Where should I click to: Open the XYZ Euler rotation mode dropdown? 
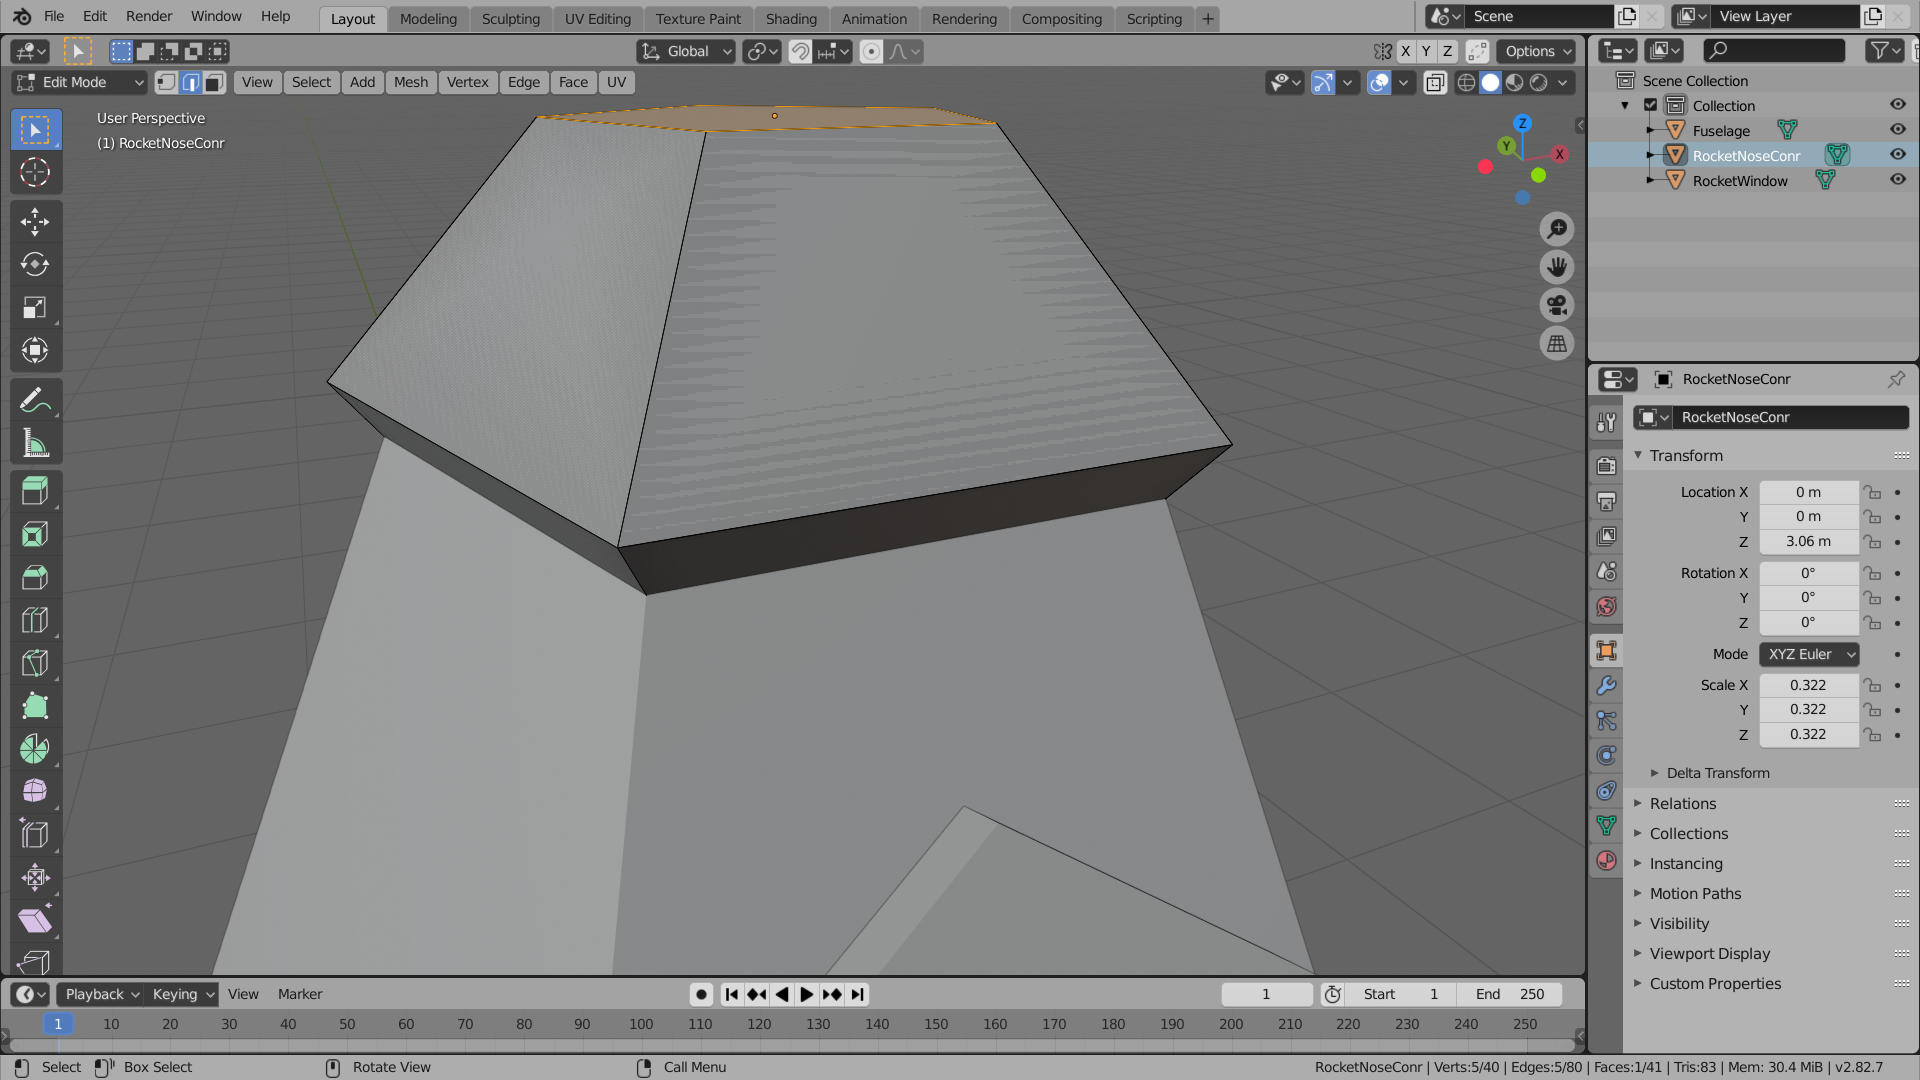point(1808,654)
